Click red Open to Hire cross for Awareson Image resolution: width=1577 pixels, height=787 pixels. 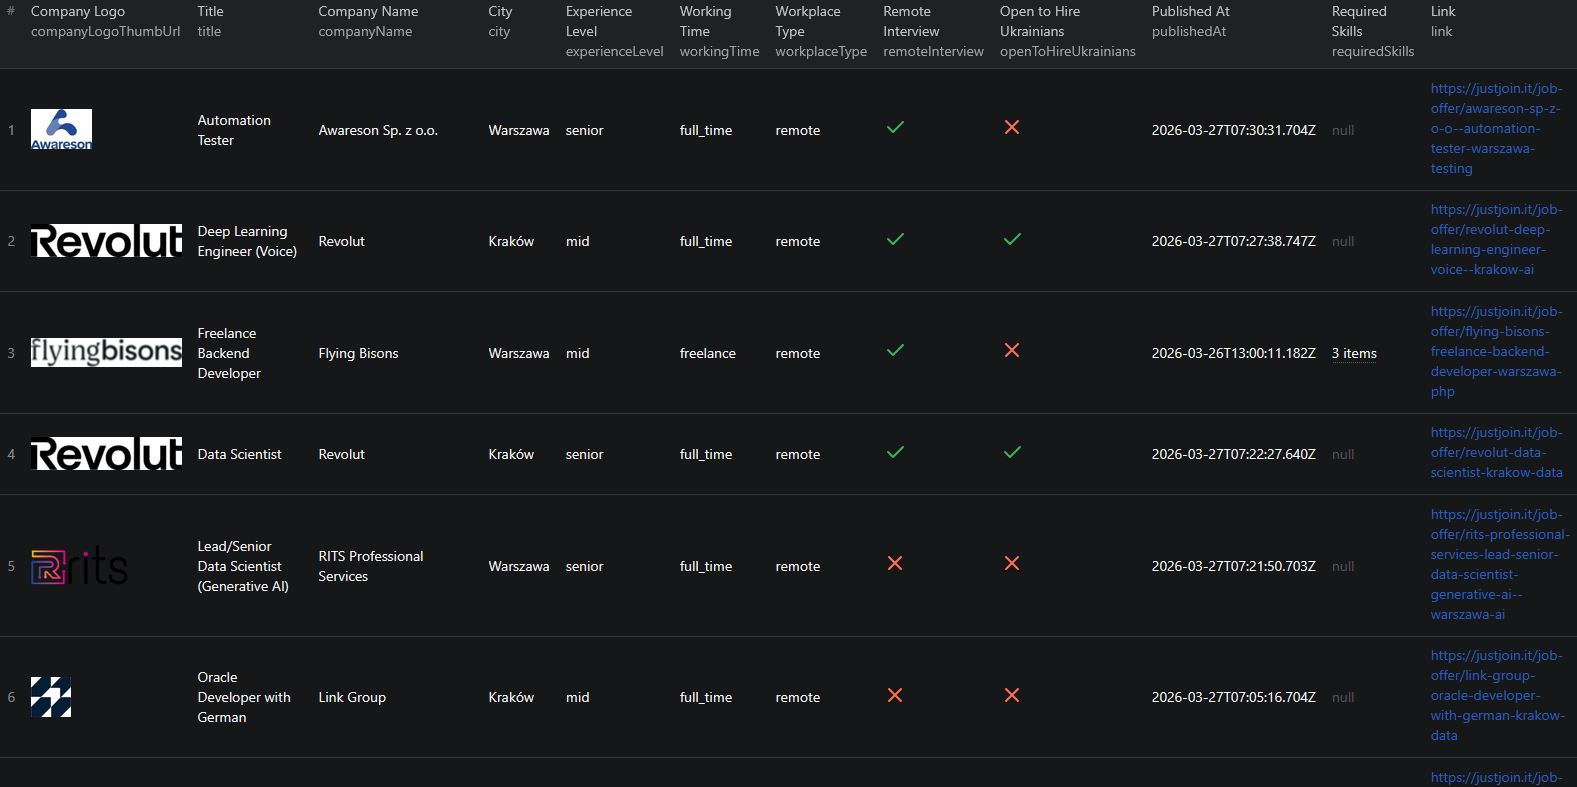1012,128
